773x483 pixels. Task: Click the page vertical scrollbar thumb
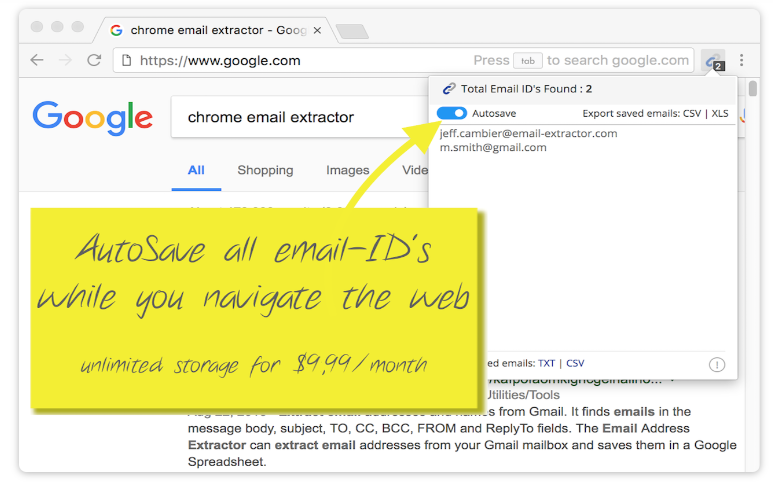coord(752,89)
